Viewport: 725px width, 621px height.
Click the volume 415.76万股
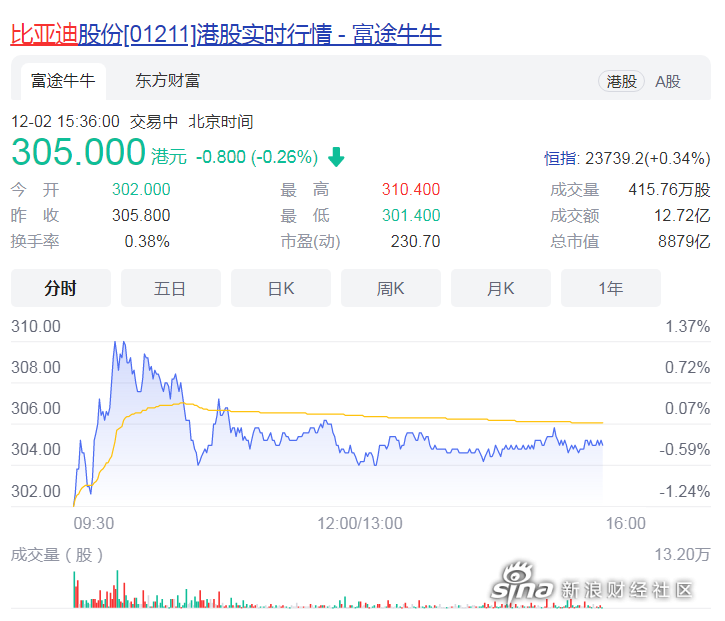click(x=669, y=190)
